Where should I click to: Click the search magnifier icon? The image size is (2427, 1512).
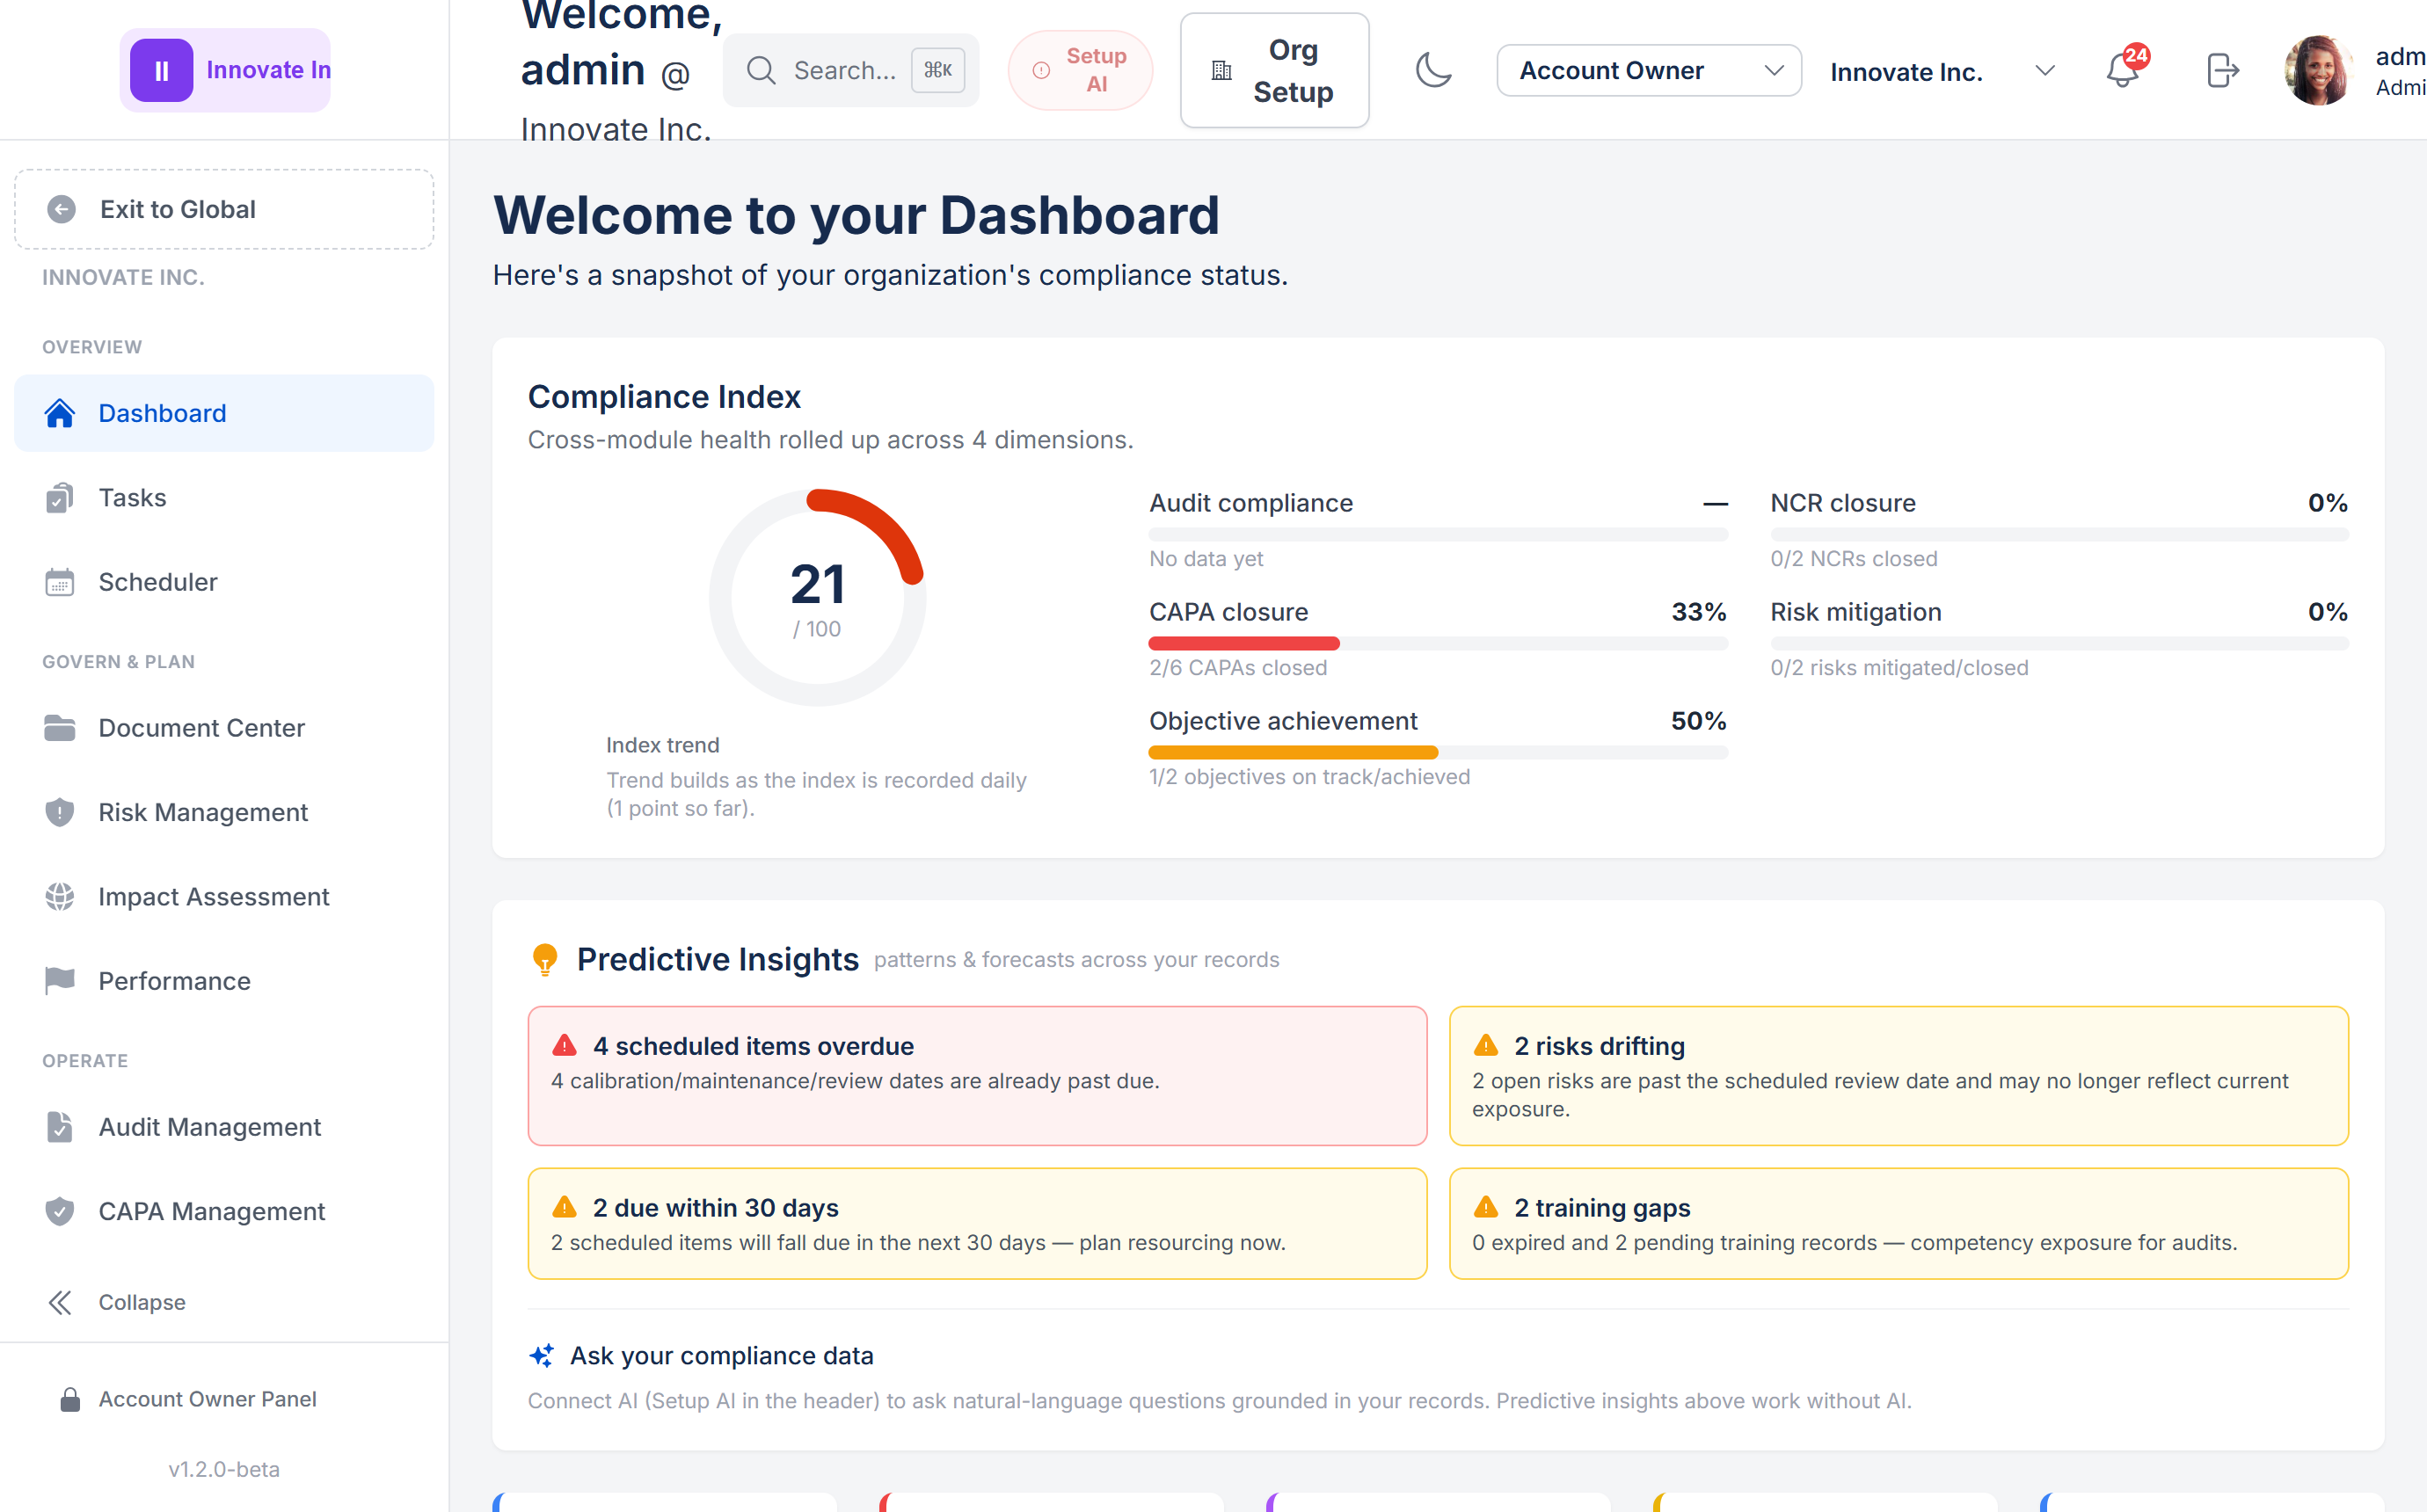click(761, 70)
